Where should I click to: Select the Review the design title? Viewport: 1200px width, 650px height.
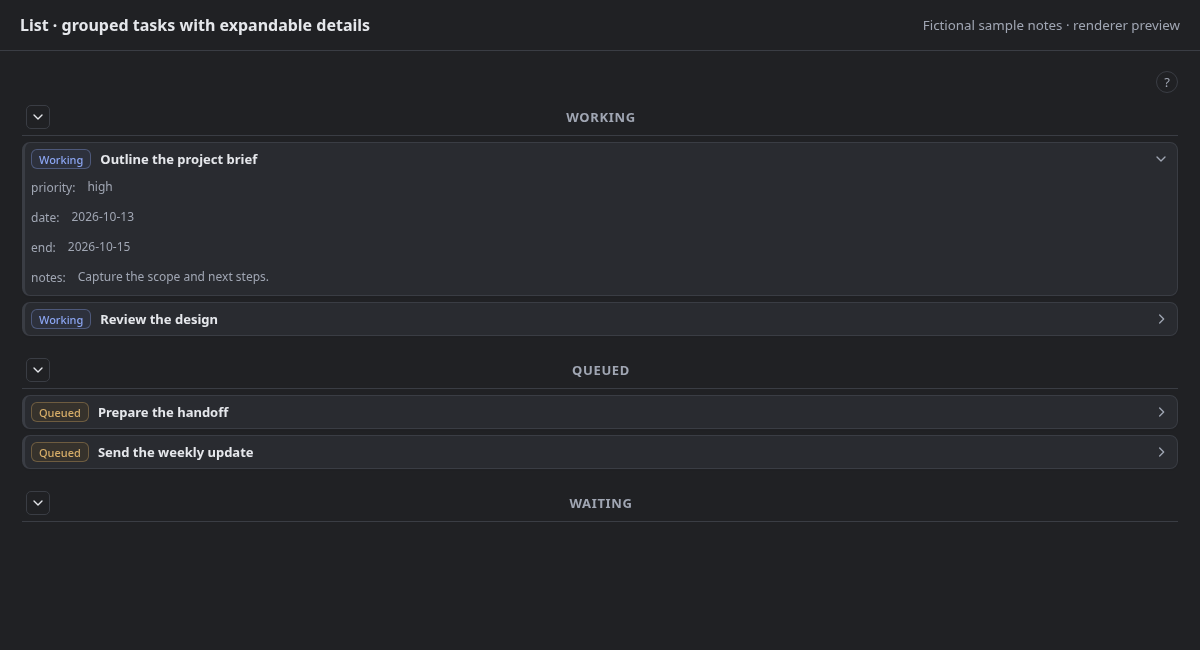(x=159, y=319)
